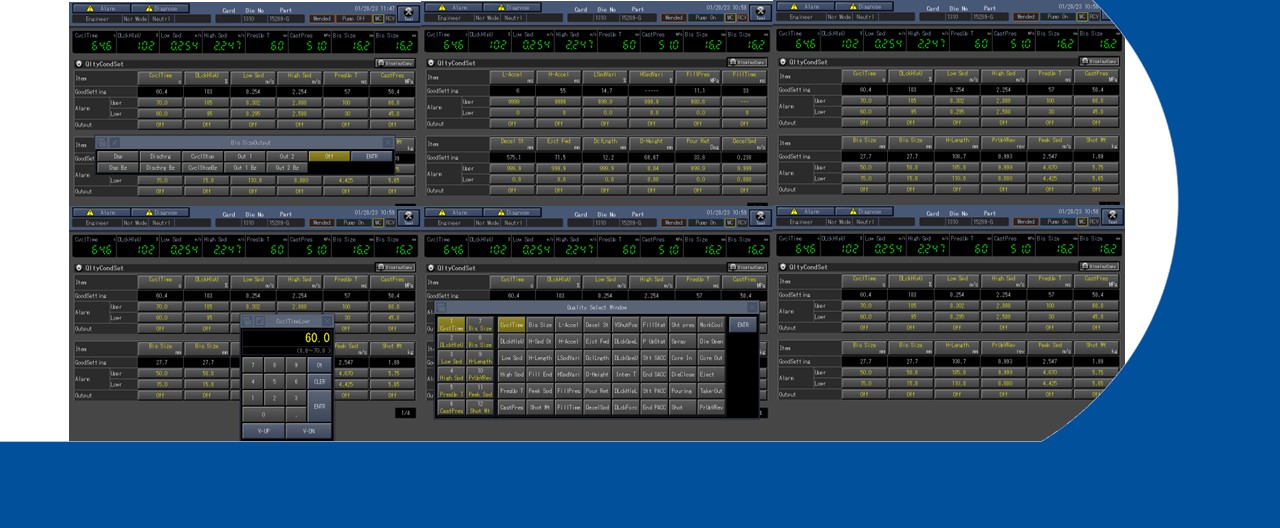The height and width of the screenshot is (528, 1280).
Task: Open the Tool icon on the L-Accel screen
Action: click(x=760, y=13)
